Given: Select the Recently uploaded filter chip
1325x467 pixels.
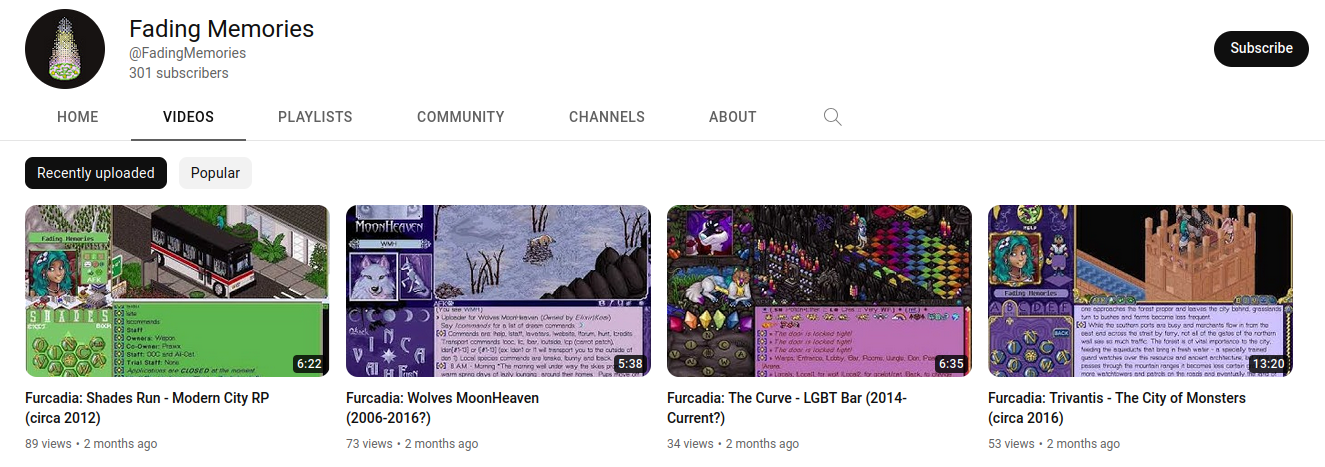Looking at the screenshot, I should tap(96, 173).
